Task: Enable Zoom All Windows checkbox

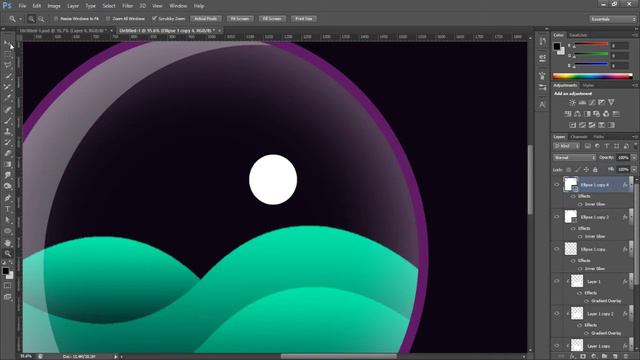Action: (x=108, y=19)
